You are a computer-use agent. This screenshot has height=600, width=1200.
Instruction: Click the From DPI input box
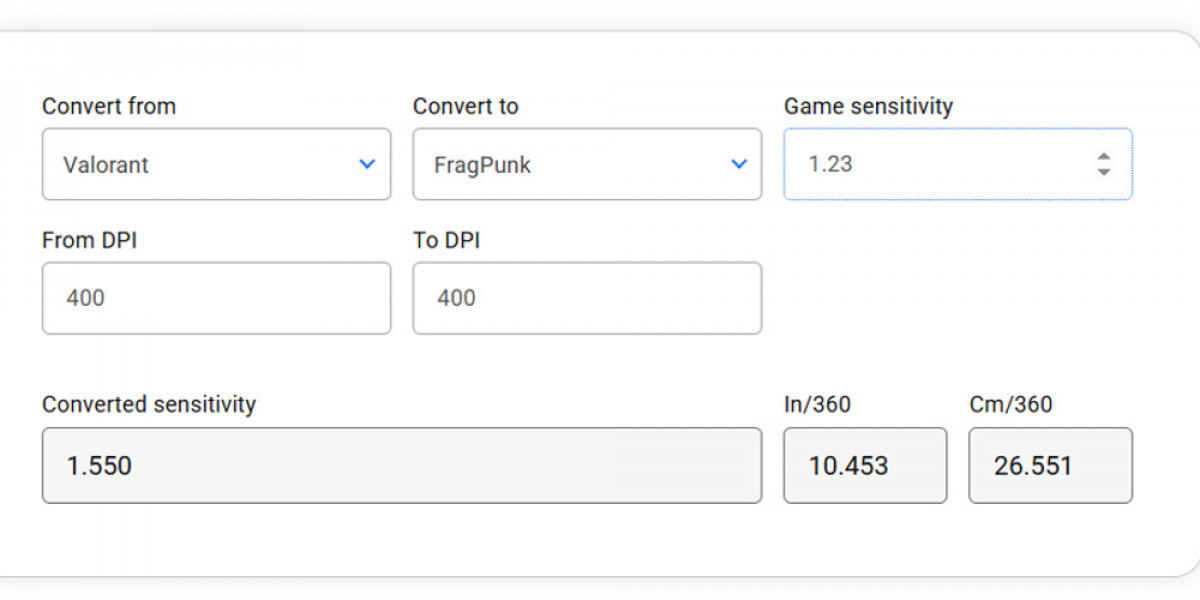[216, 298]
